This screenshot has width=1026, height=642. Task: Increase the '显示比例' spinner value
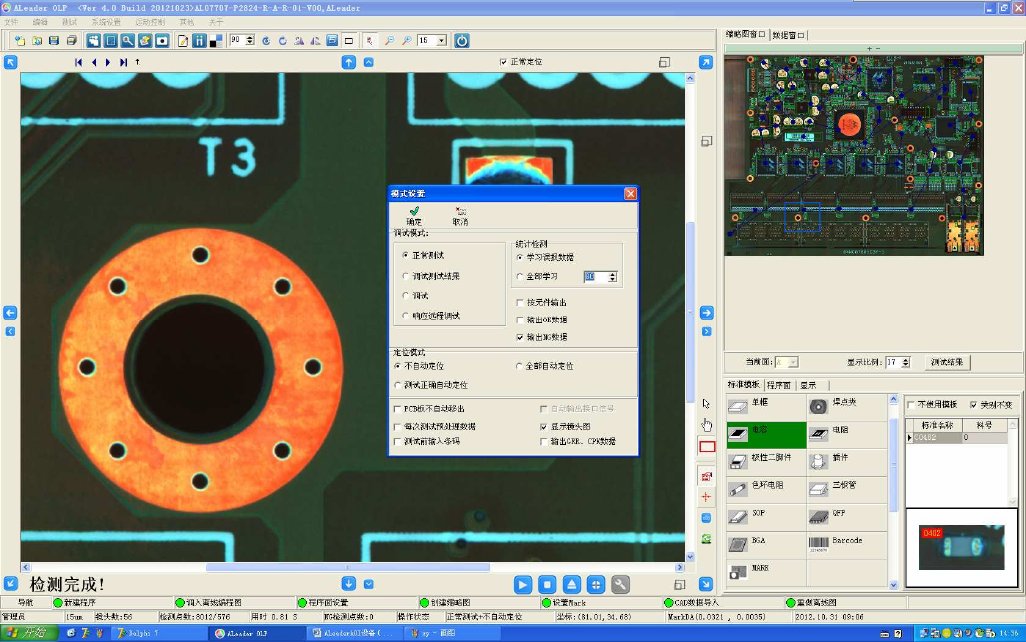906,359
